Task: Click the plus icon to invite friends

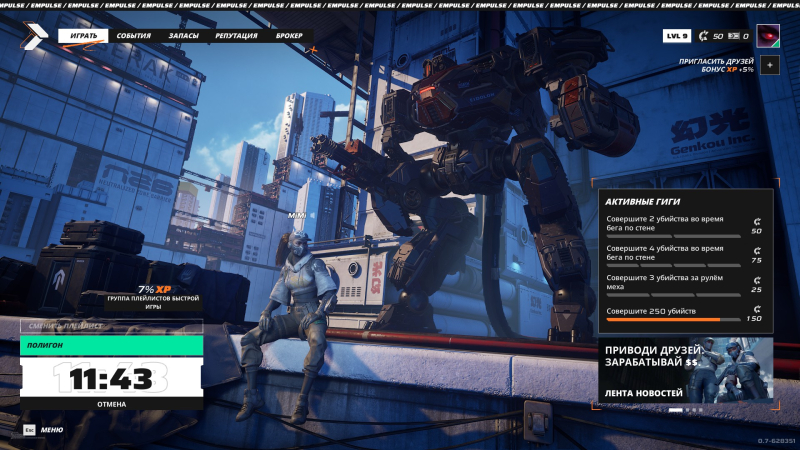Action: click(x=770, y=65)
